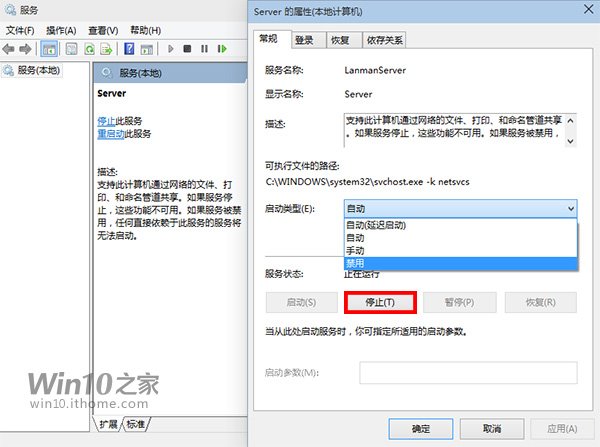The image size is (600, 447).
Task: Click the description scroll up arrow
Action: tap(570, 121)
